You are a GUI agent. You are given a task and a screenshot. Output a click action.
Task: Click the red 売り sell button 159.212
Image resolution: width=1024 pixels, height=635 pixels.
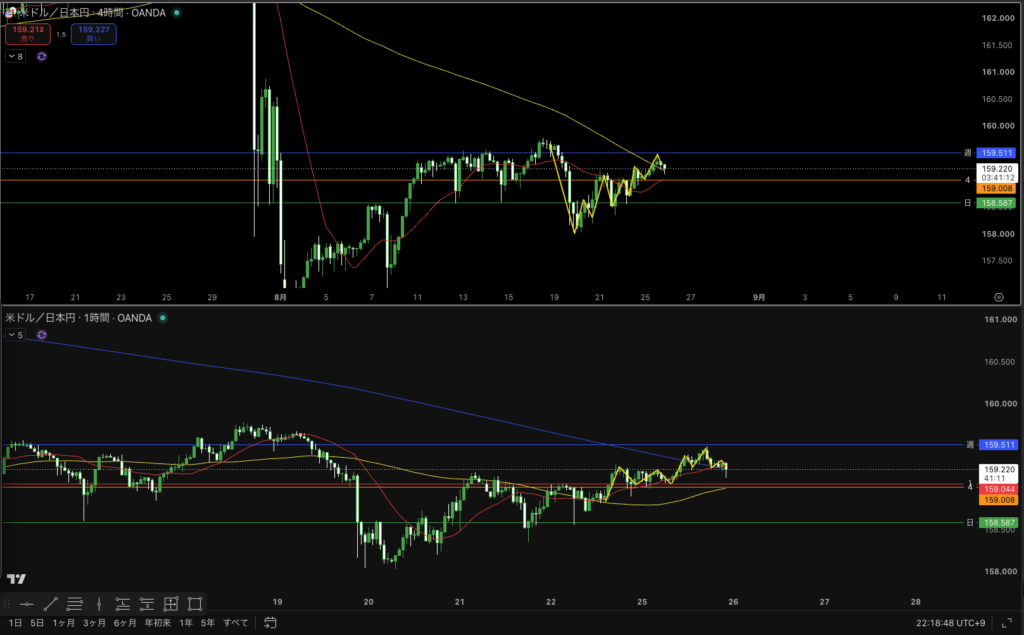[28, 34]
